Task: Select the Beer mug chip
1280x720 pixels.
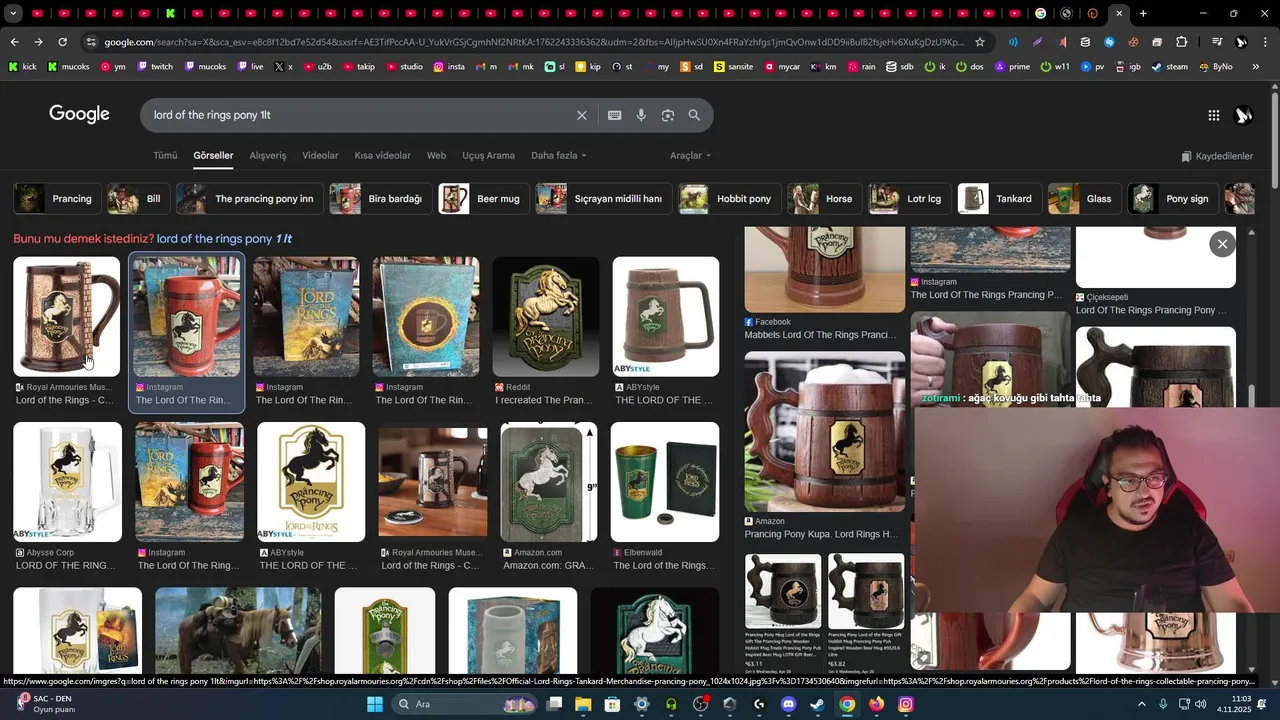Action: point(484,199)
